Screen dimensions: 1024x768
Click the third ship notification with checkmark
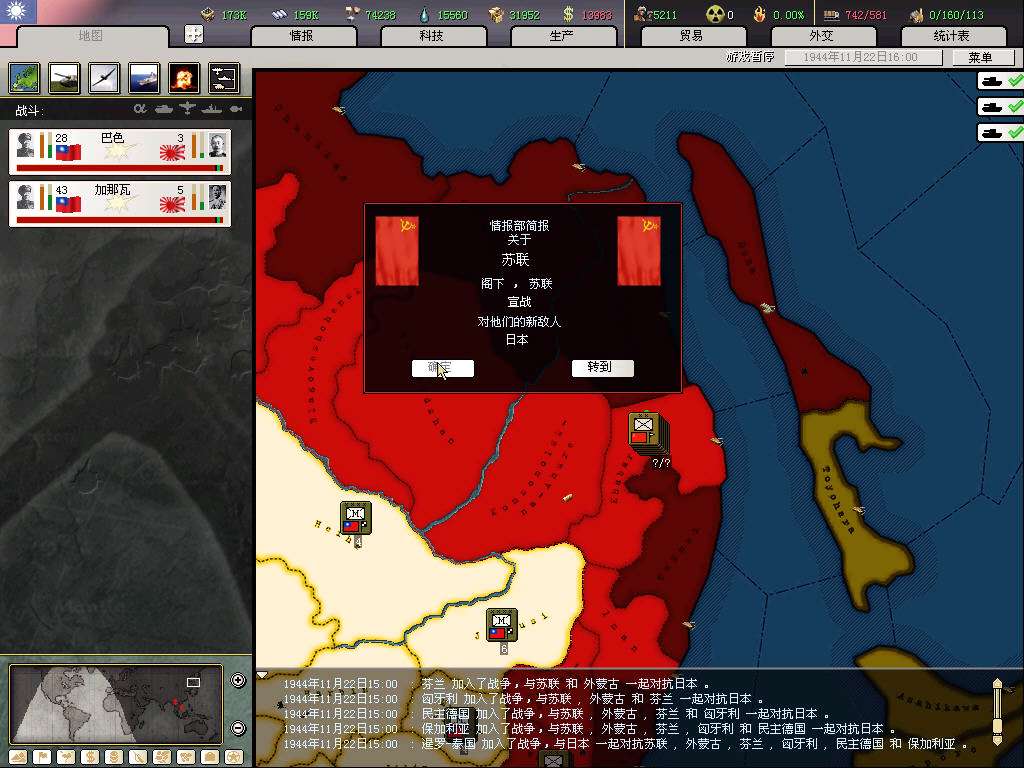(x=1000, y=133)
